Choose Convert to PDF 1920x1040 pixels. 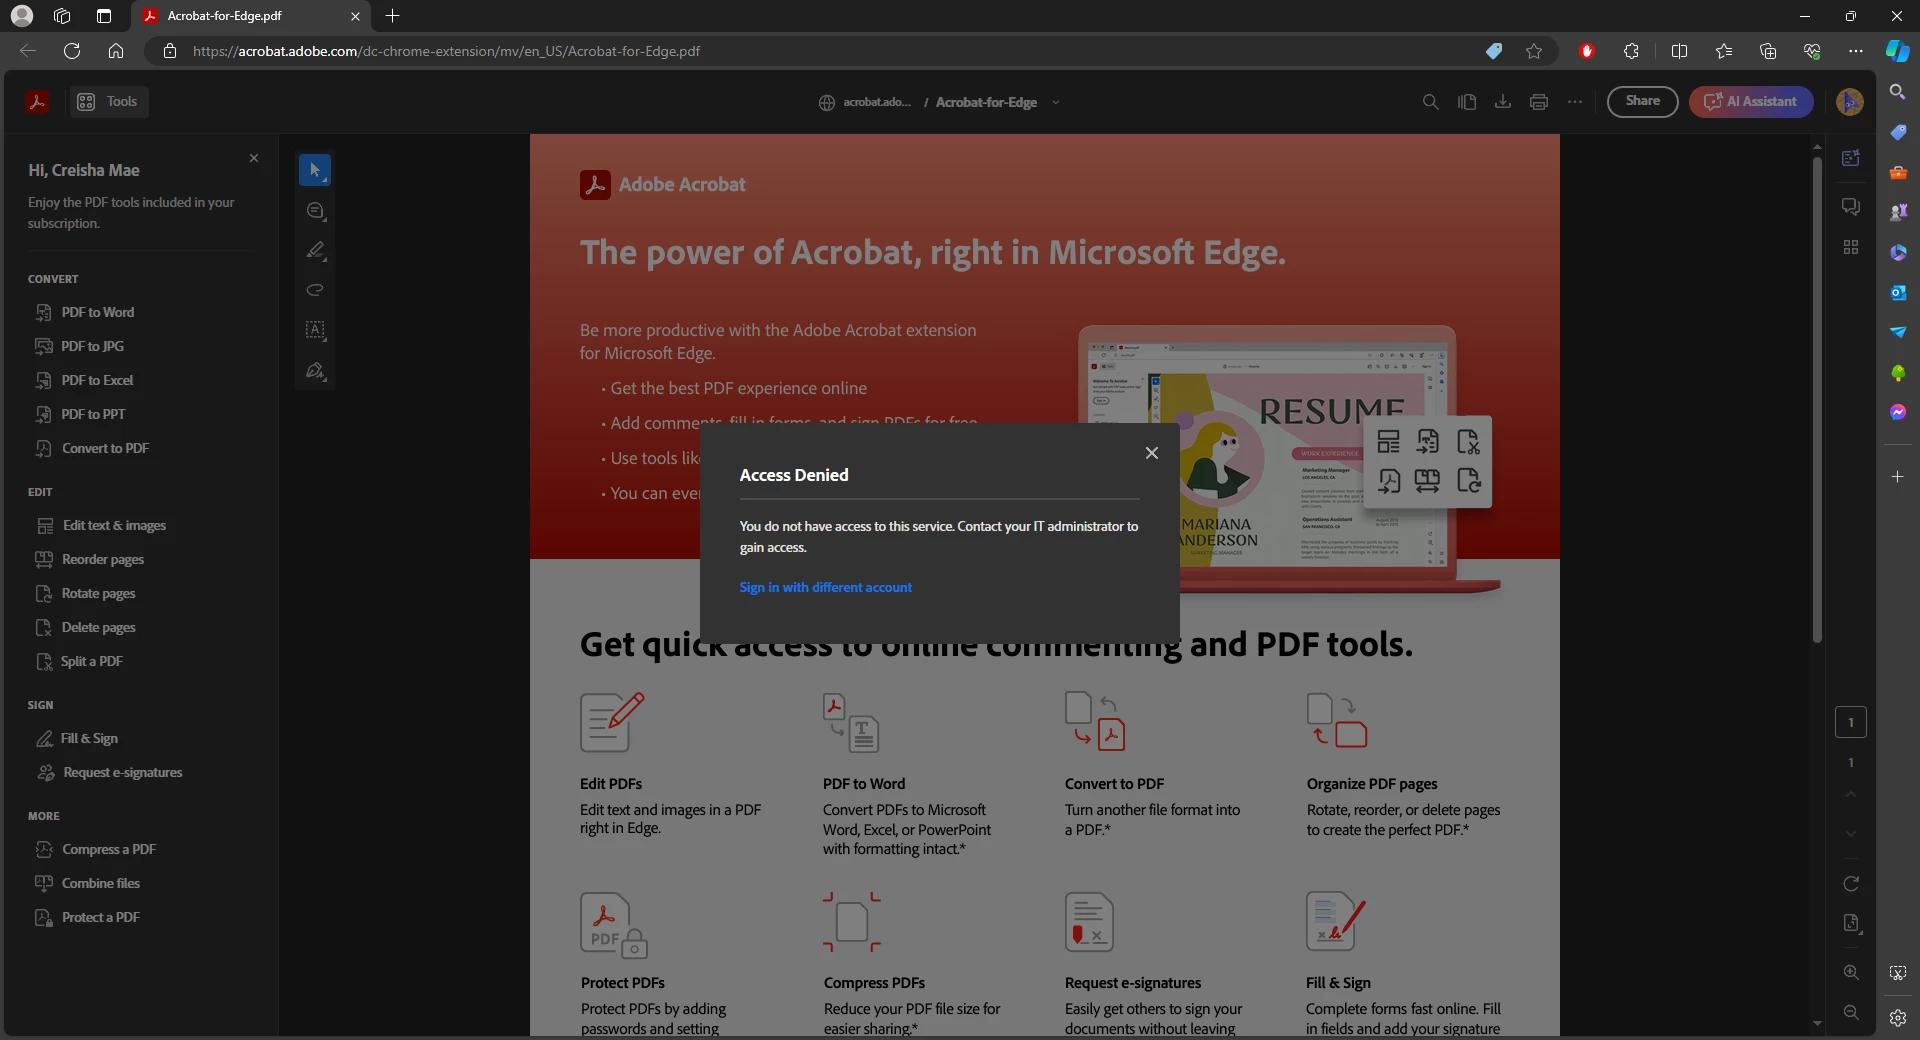point(92,448)
